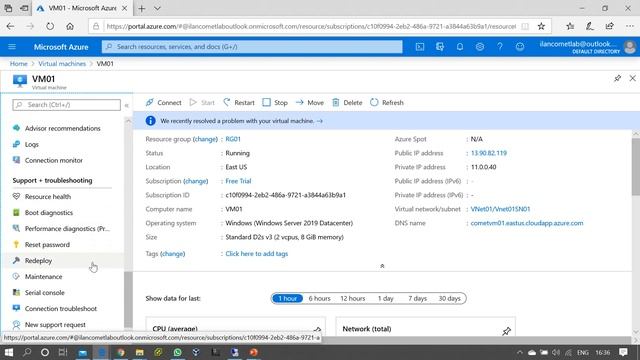Open the Directory and subscription filter icon

[440, 47]
